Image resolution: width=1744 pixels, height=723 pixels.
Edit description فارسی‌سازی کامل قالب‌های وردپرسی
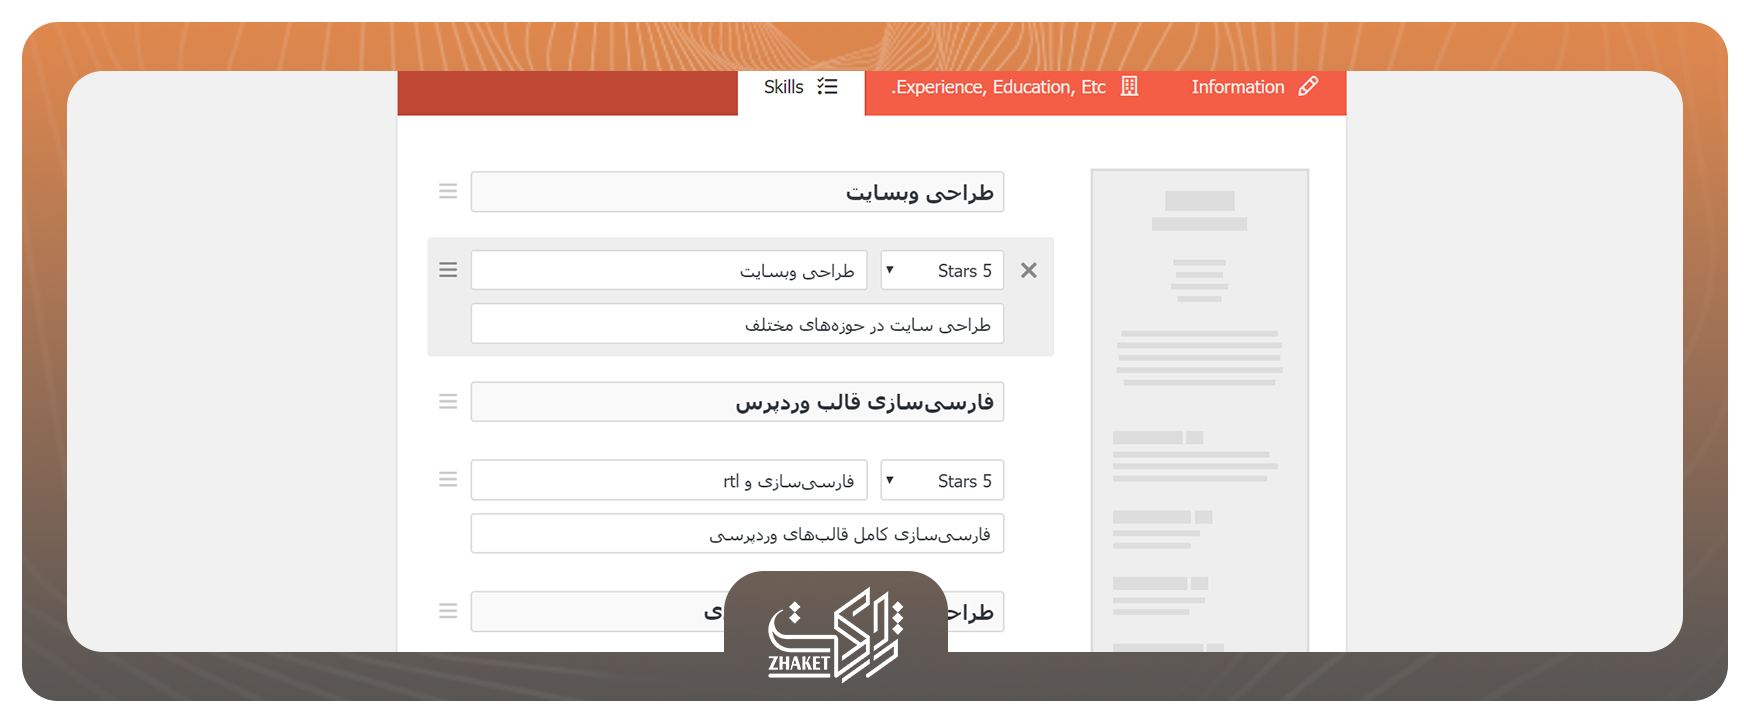pyautogui.click(x=737, y=535)
